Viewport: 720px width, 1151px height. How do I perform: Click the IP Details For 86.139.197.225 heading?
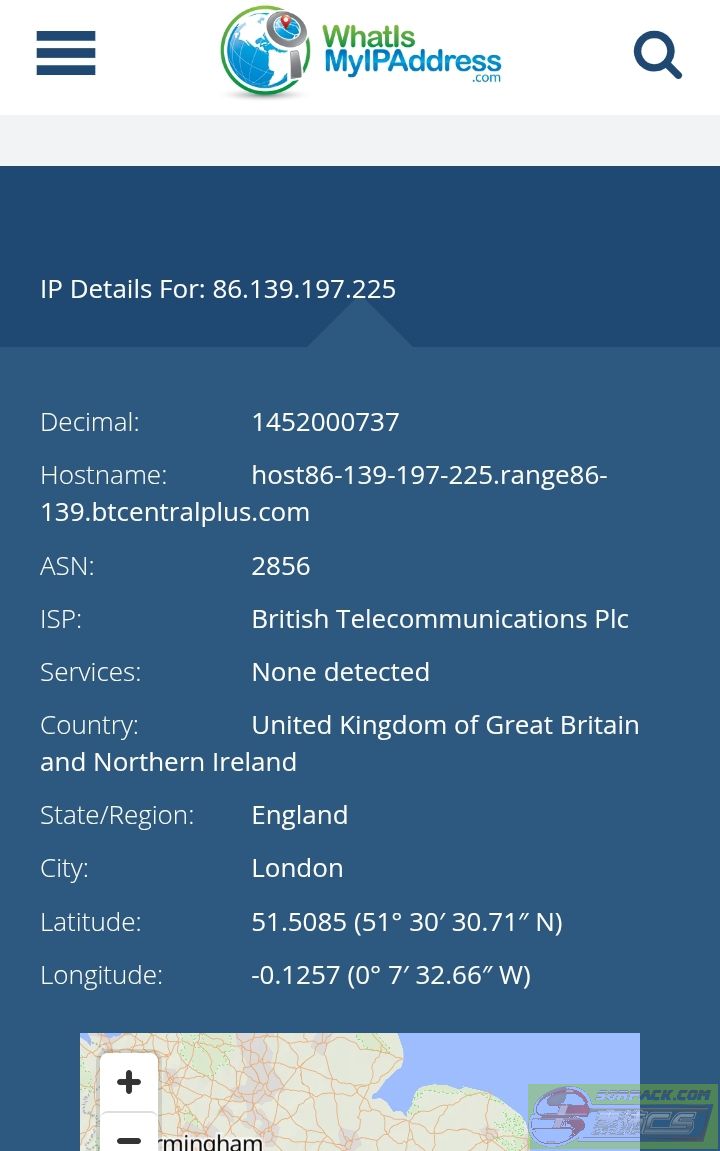(218, 289)
